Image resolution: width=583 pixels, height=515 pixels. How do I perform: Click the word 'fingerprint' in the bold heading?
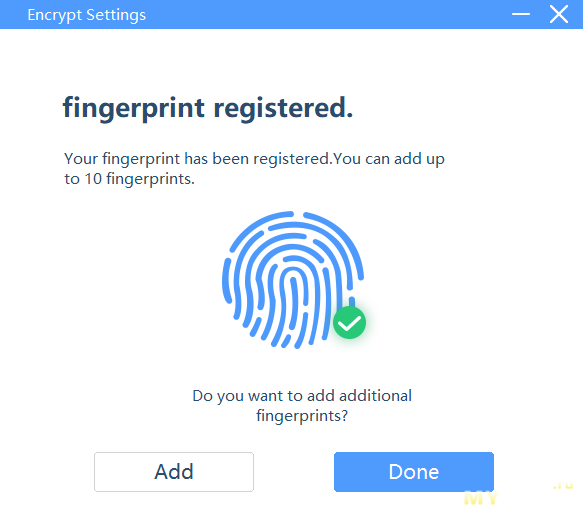tap(134, 108)
